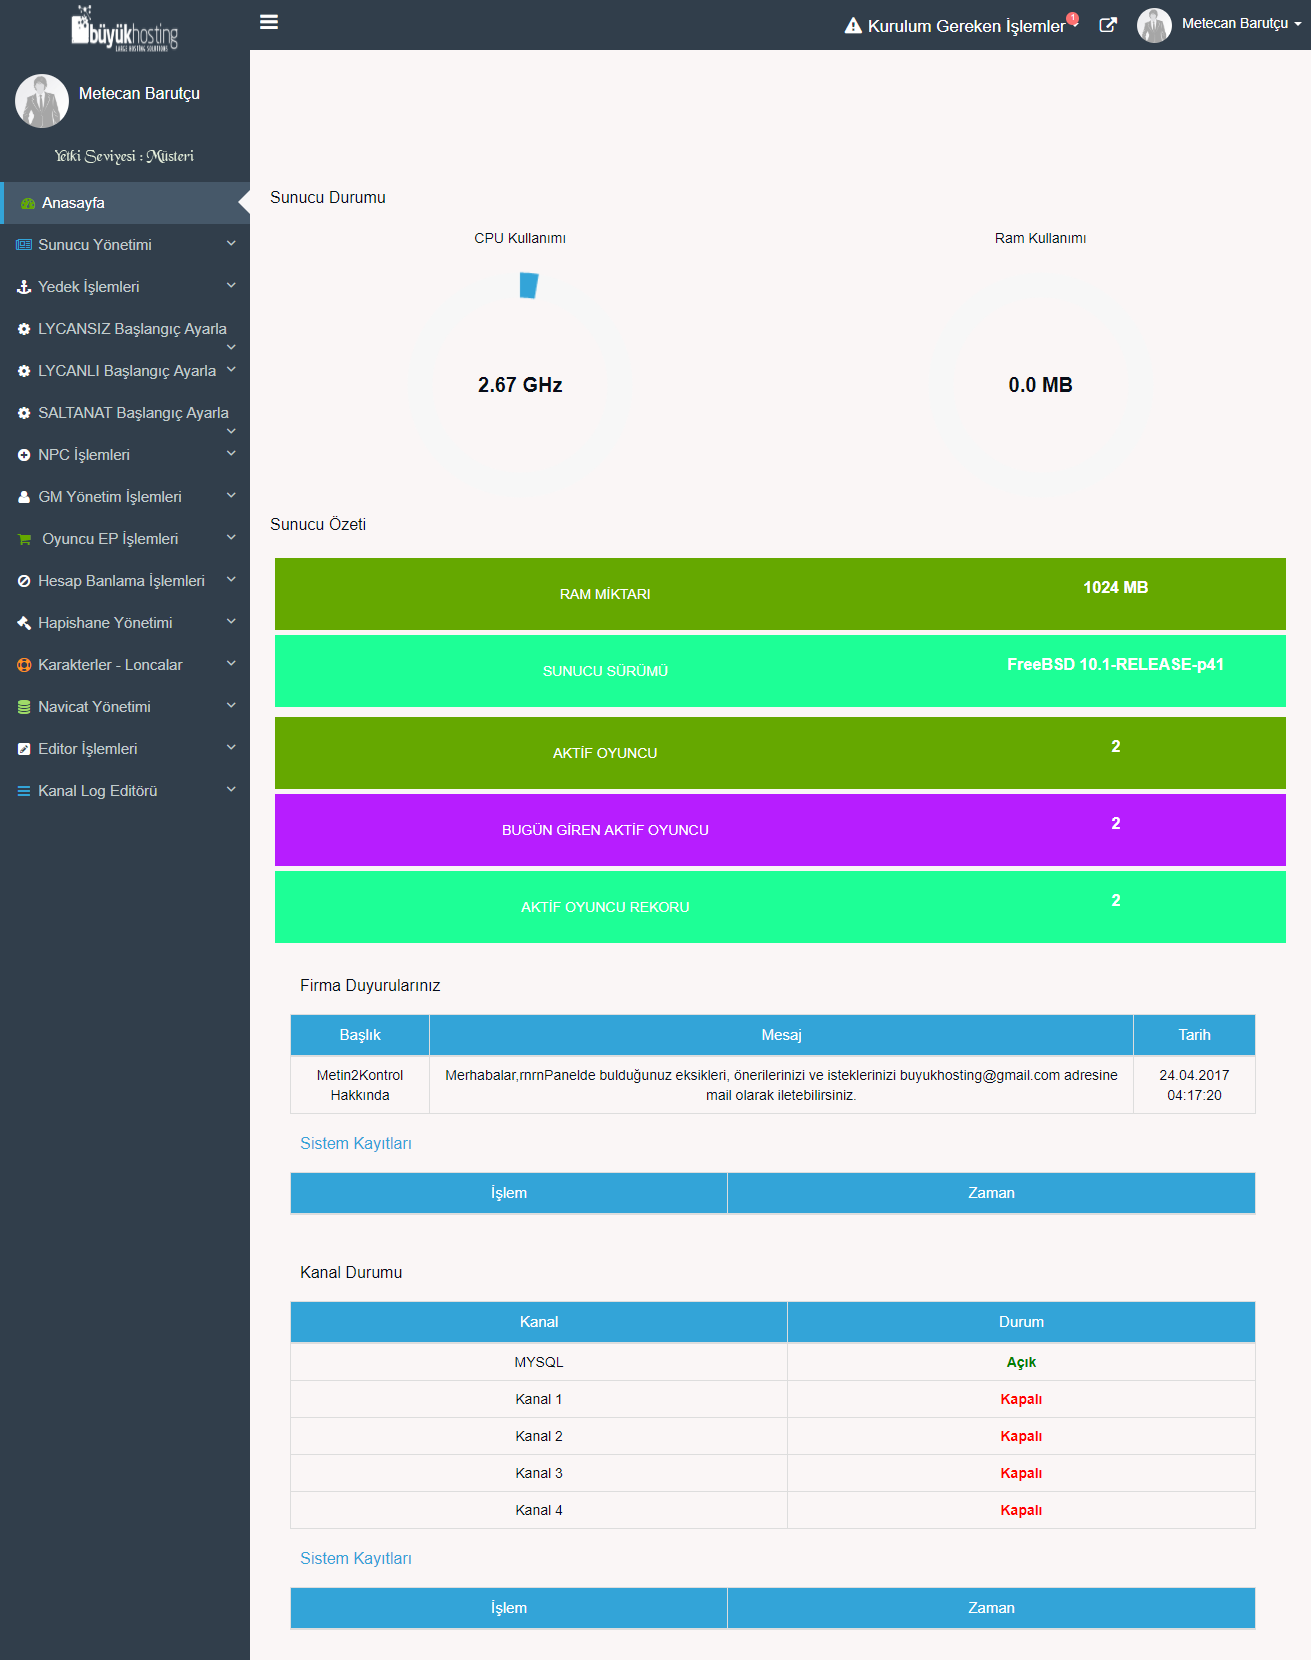Click the hamburger menu toggle icon
The height and width of the screenshot is (1660, 1311).
pyautogui.click(x=268, y=22)
